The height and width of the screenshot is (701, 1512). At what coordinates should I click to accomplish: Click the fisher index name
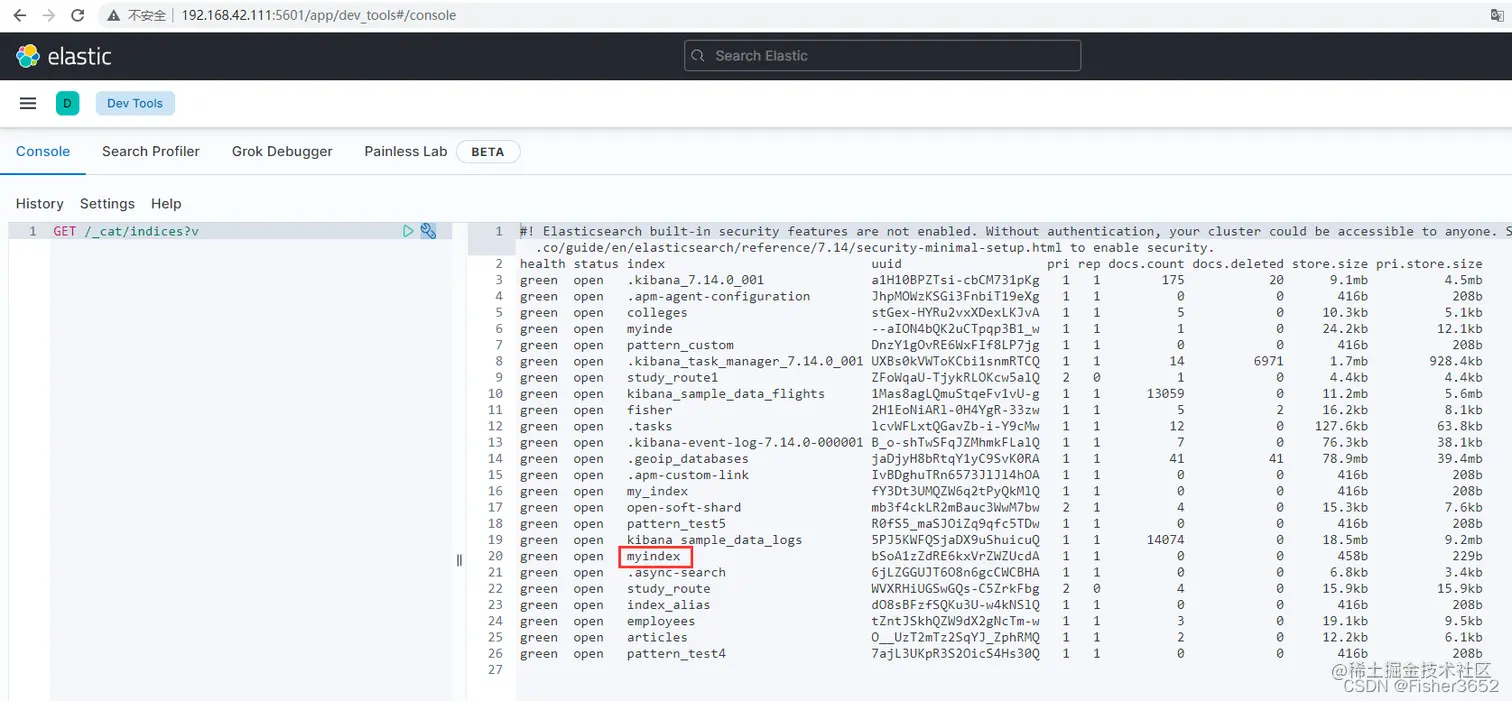coord(650,410)
